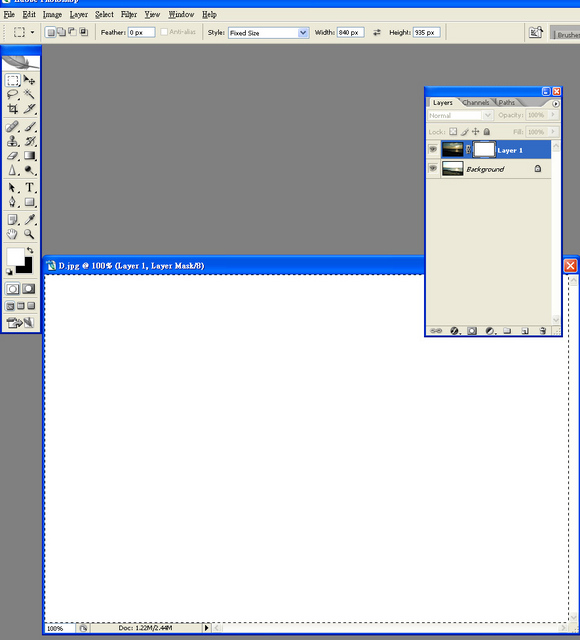Image resolution: width=580 pixels, height=640 pixels.
Task: Toggle Lock transparent pixels
Action: pyautogui.click(x=453, y=131)
